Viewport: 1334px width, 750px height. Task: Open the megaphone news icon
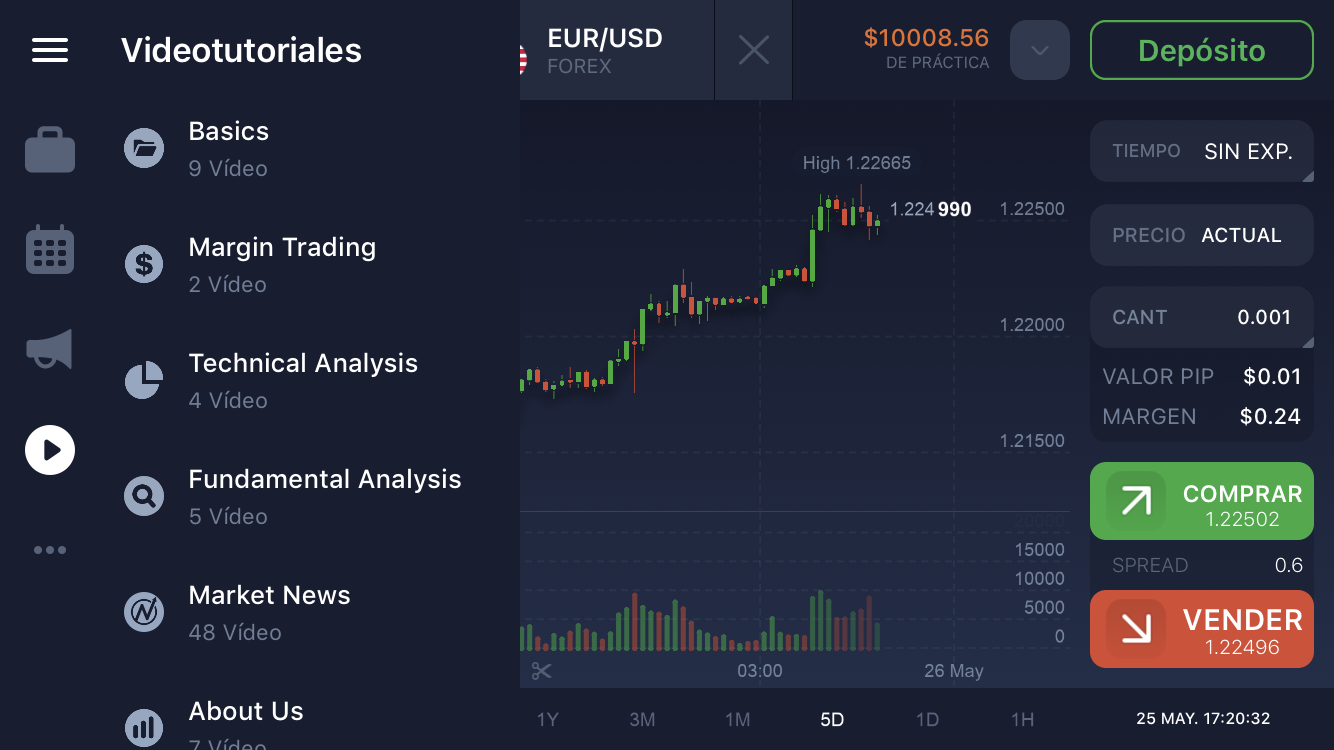[x=50, y=349]
